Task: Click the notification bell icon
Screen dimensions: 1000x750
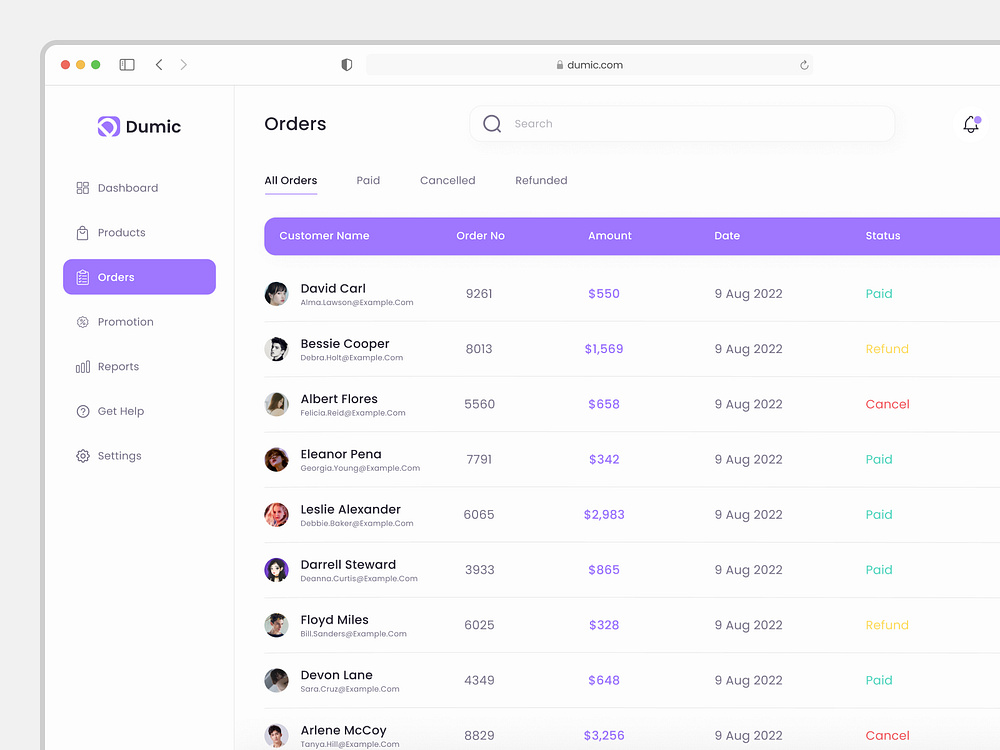Action: [x=970, y=124]
